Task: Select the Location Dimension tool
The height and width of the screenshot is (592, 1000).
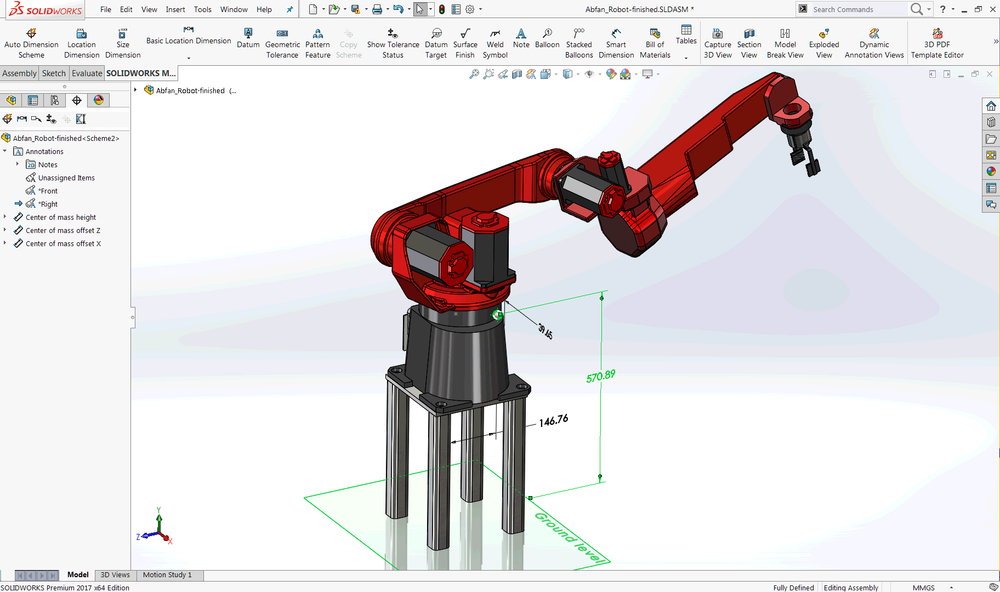Action: pos(81,43)
